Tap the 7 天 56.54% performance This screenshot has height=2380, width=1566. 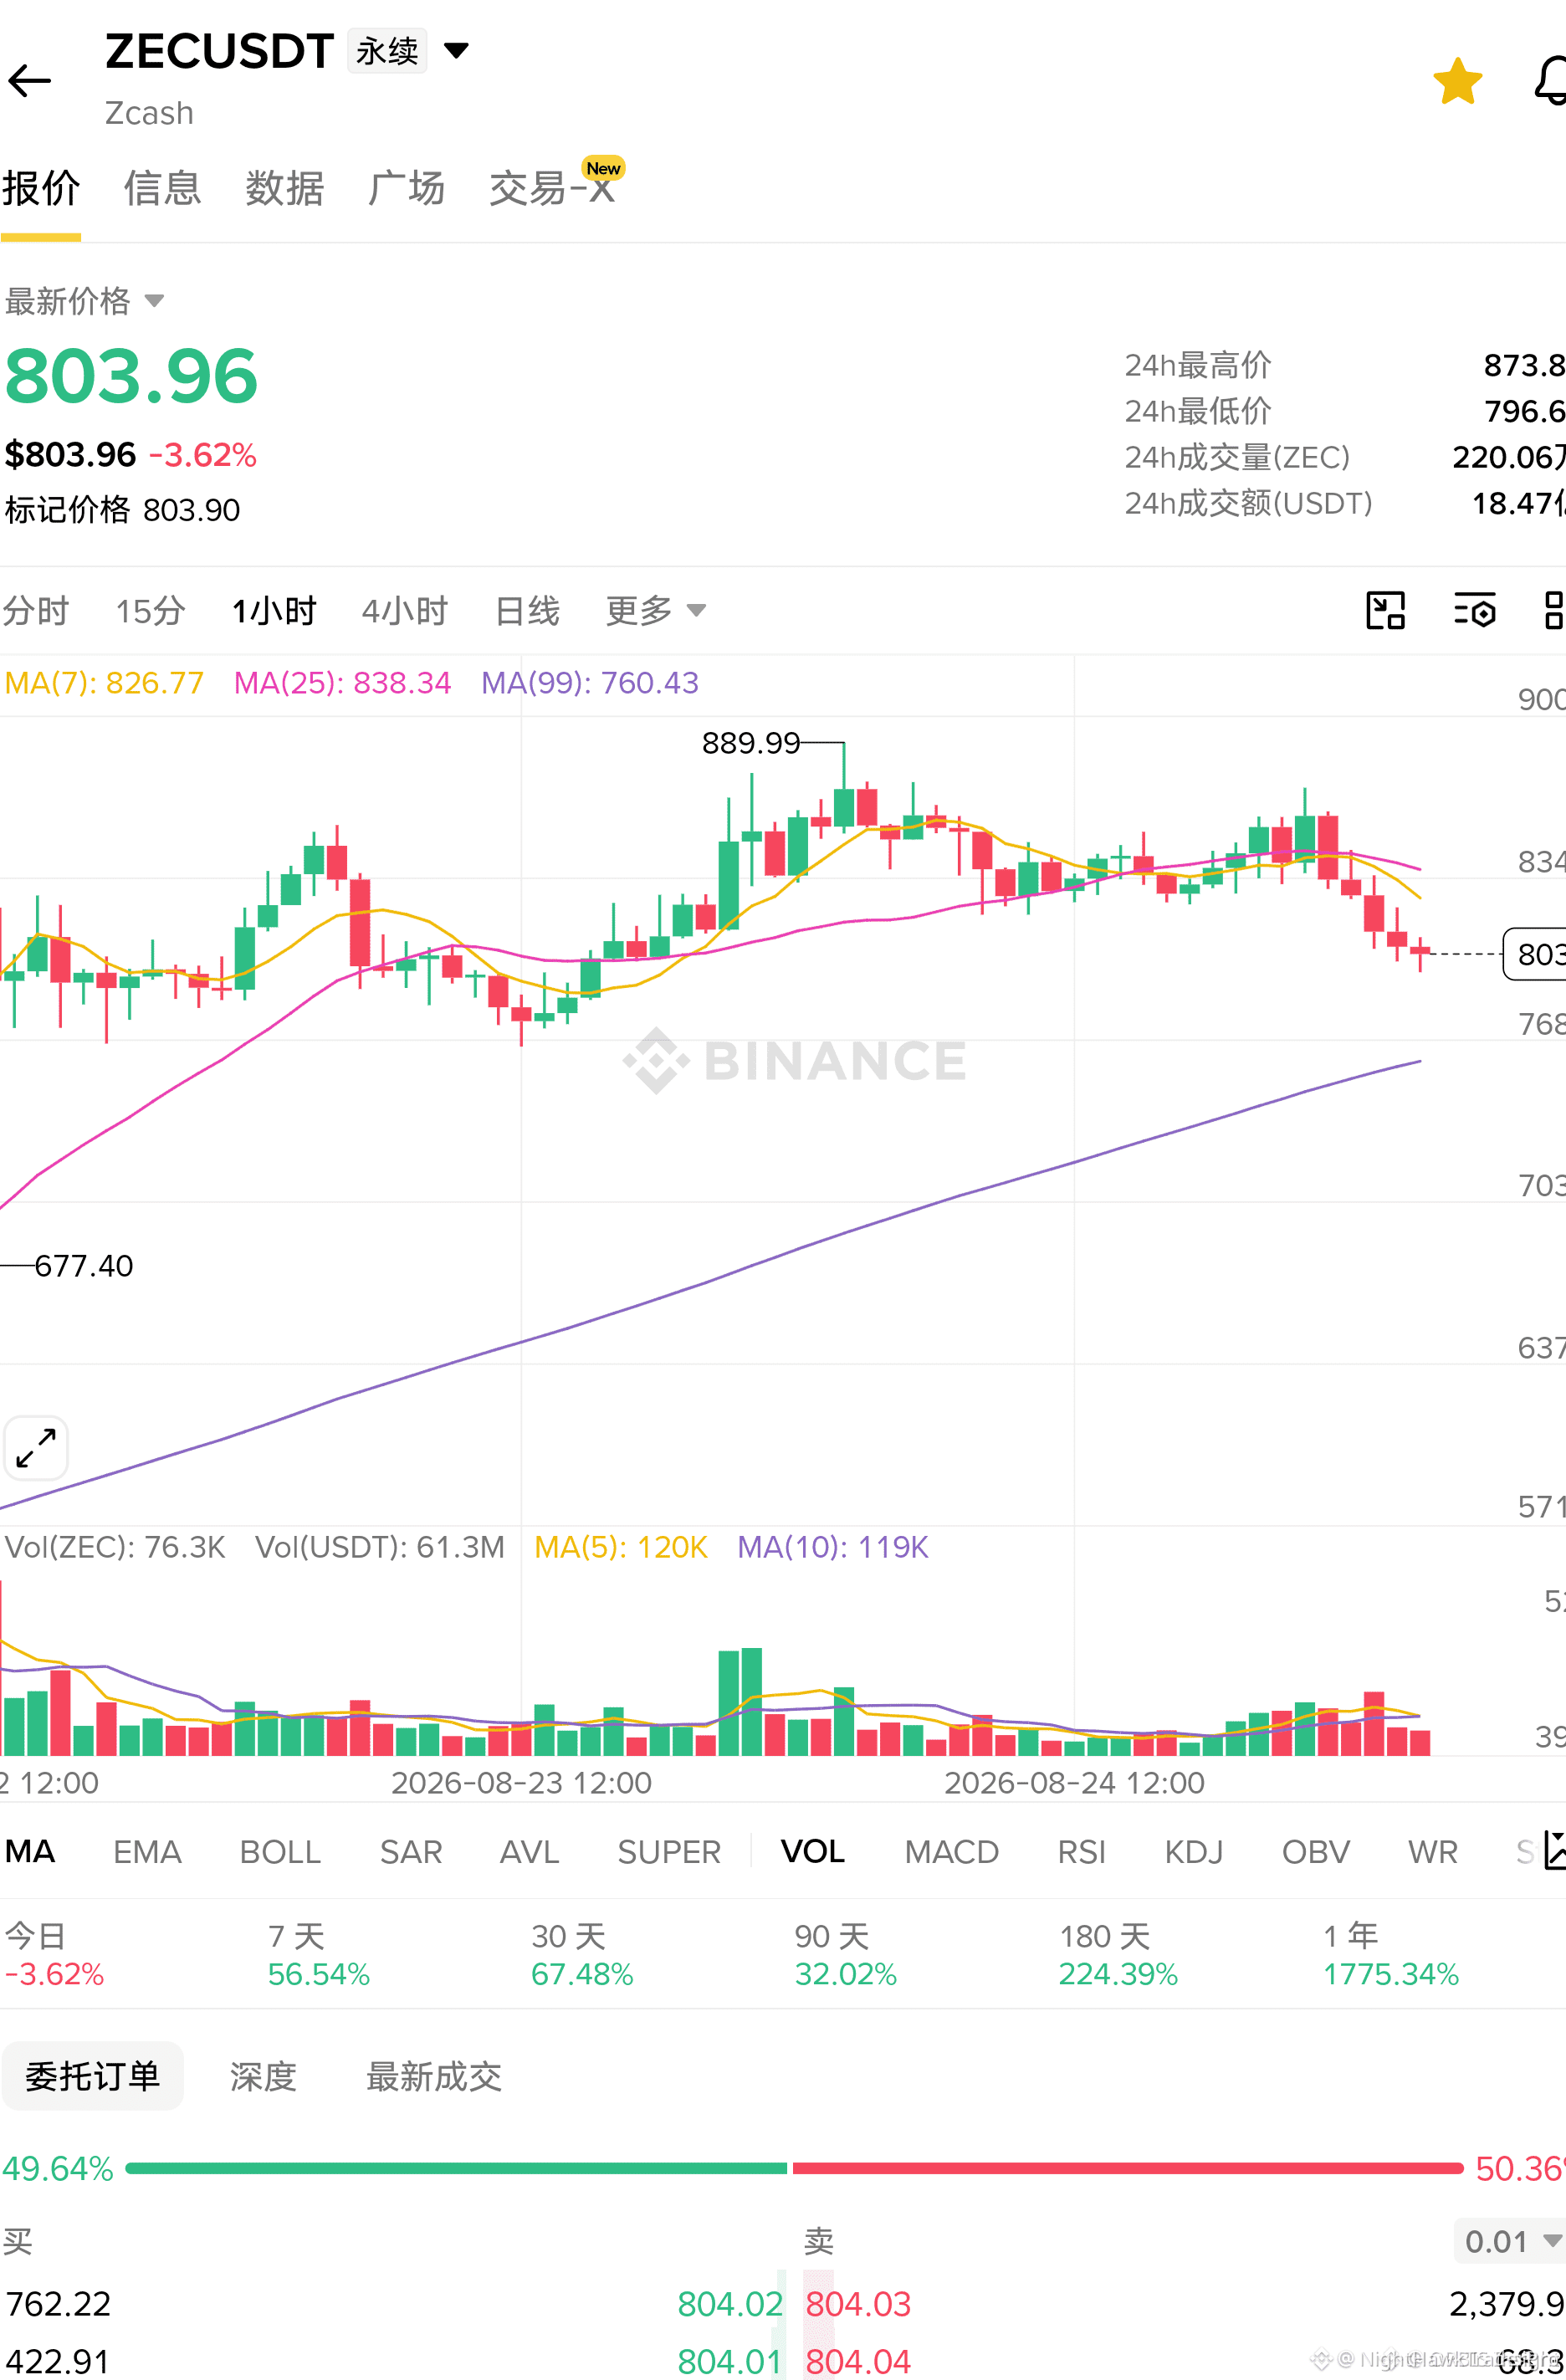(319, 1955)
